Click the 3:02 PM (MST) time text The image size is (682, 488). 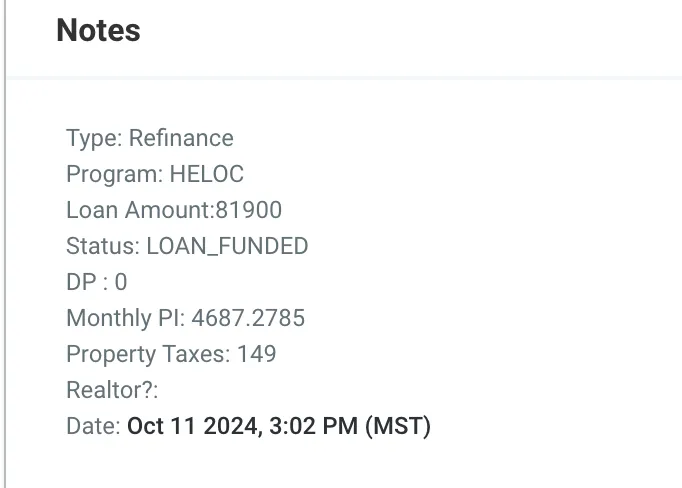tap(350, 426)
